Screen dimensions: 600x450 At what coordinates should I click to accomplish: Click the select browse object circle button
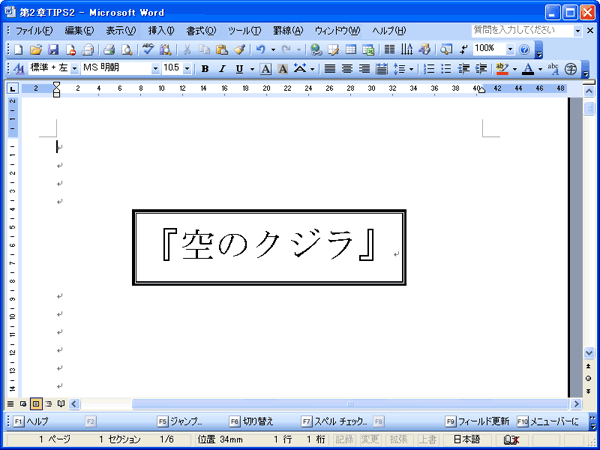pyautogui.click(x=589, y=378)
